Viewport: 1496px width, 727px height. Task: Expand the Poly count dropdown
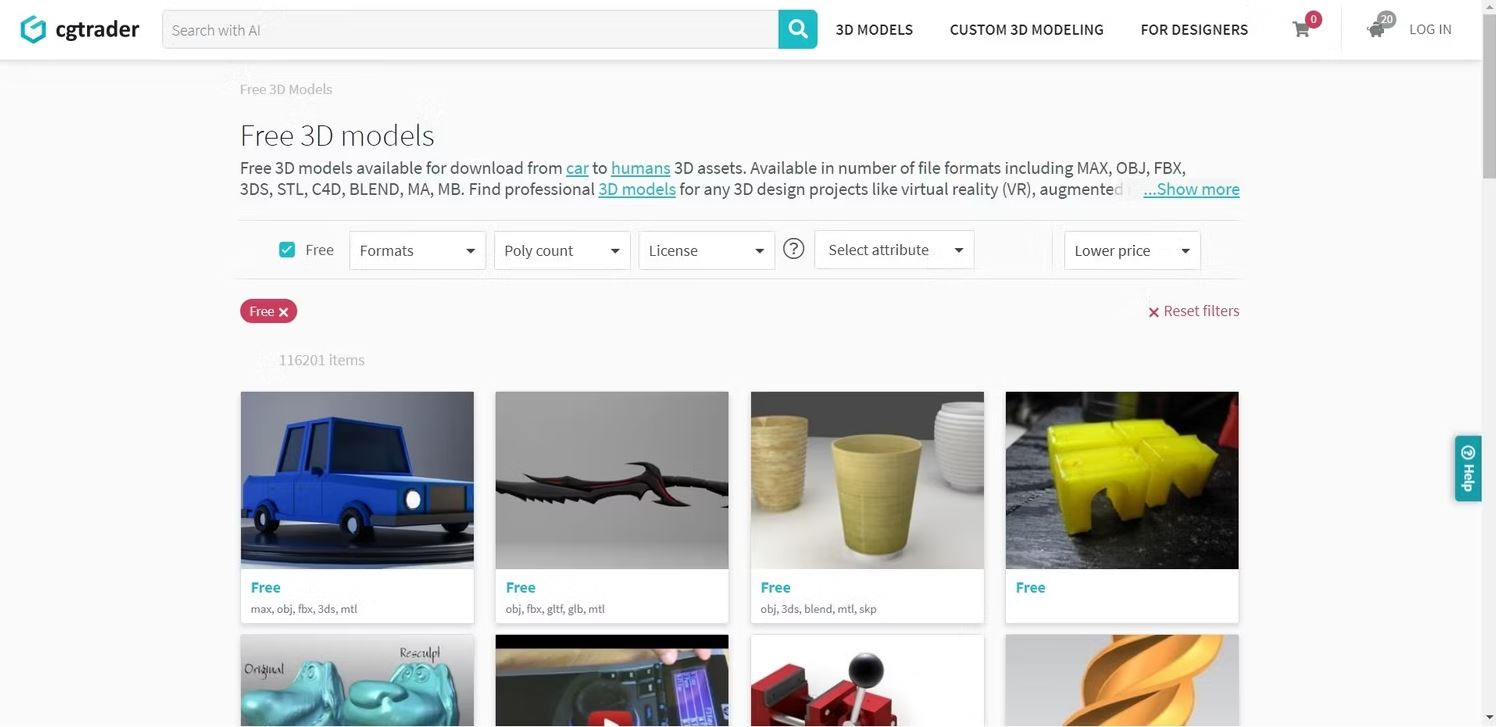tap(562, 251)
